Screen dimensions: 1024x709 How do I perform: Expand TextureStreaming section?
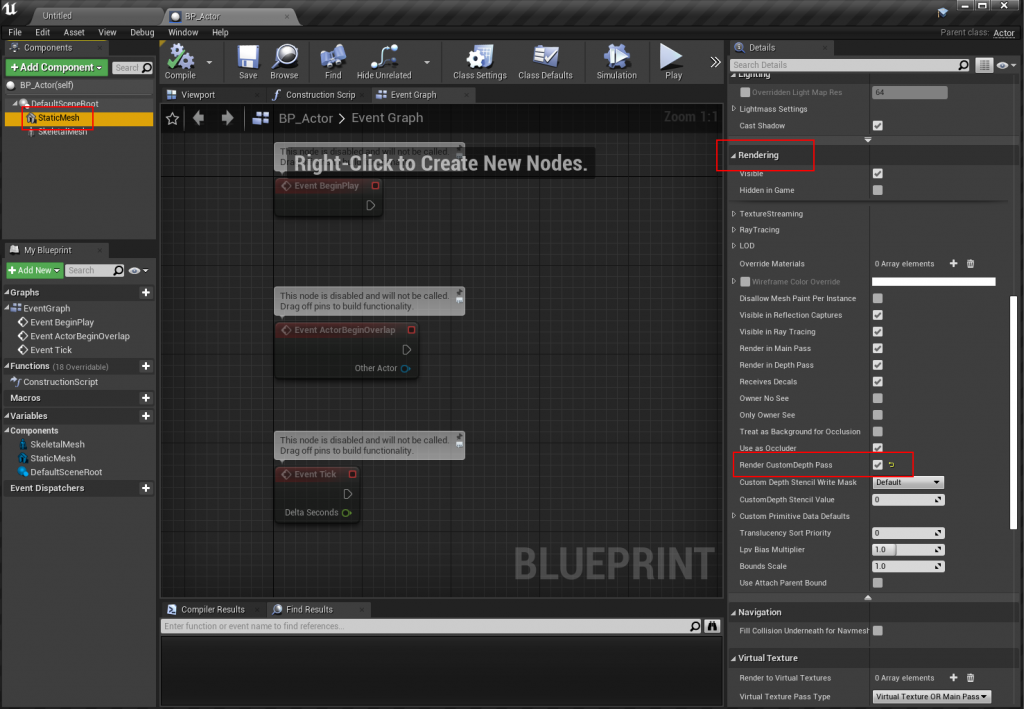pos(734,213)
